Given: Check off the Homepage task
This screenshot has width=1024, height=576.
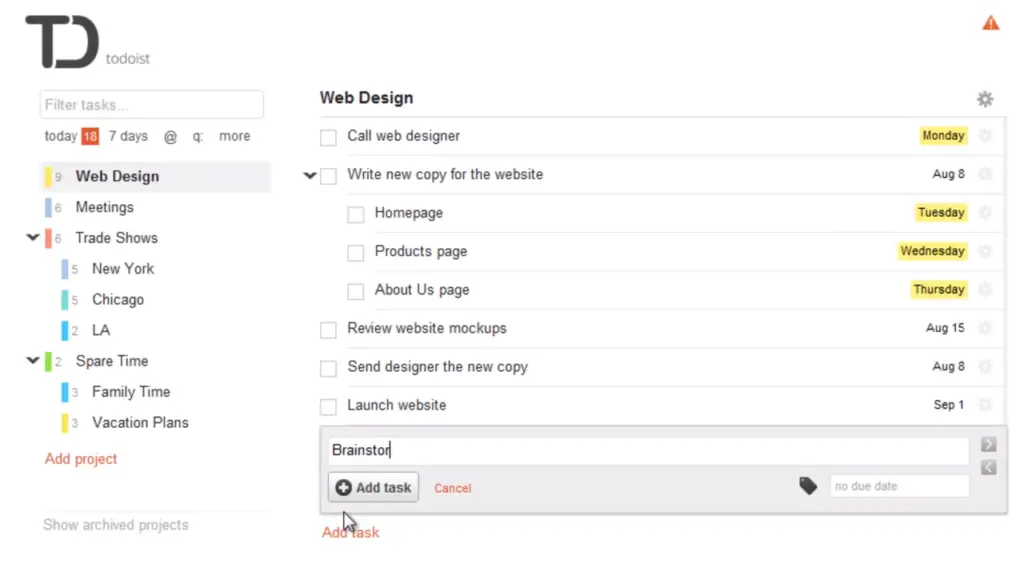Looking at the screenshot, I should pyautogui.click(x=355, y=212).
